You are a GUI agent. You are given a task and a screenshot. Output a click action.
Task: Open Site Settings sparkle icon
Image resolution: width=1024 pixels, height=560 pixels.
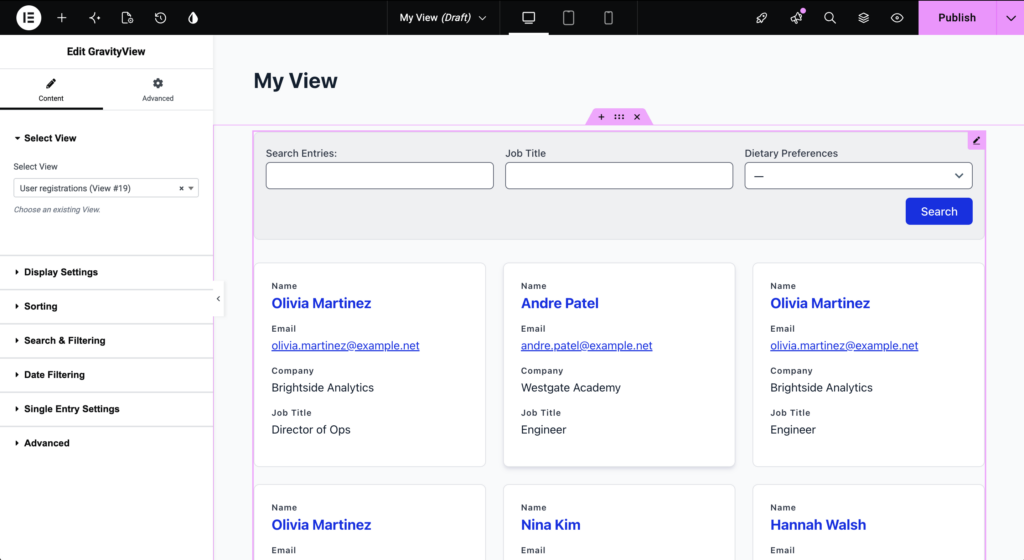tap(95, 18)
